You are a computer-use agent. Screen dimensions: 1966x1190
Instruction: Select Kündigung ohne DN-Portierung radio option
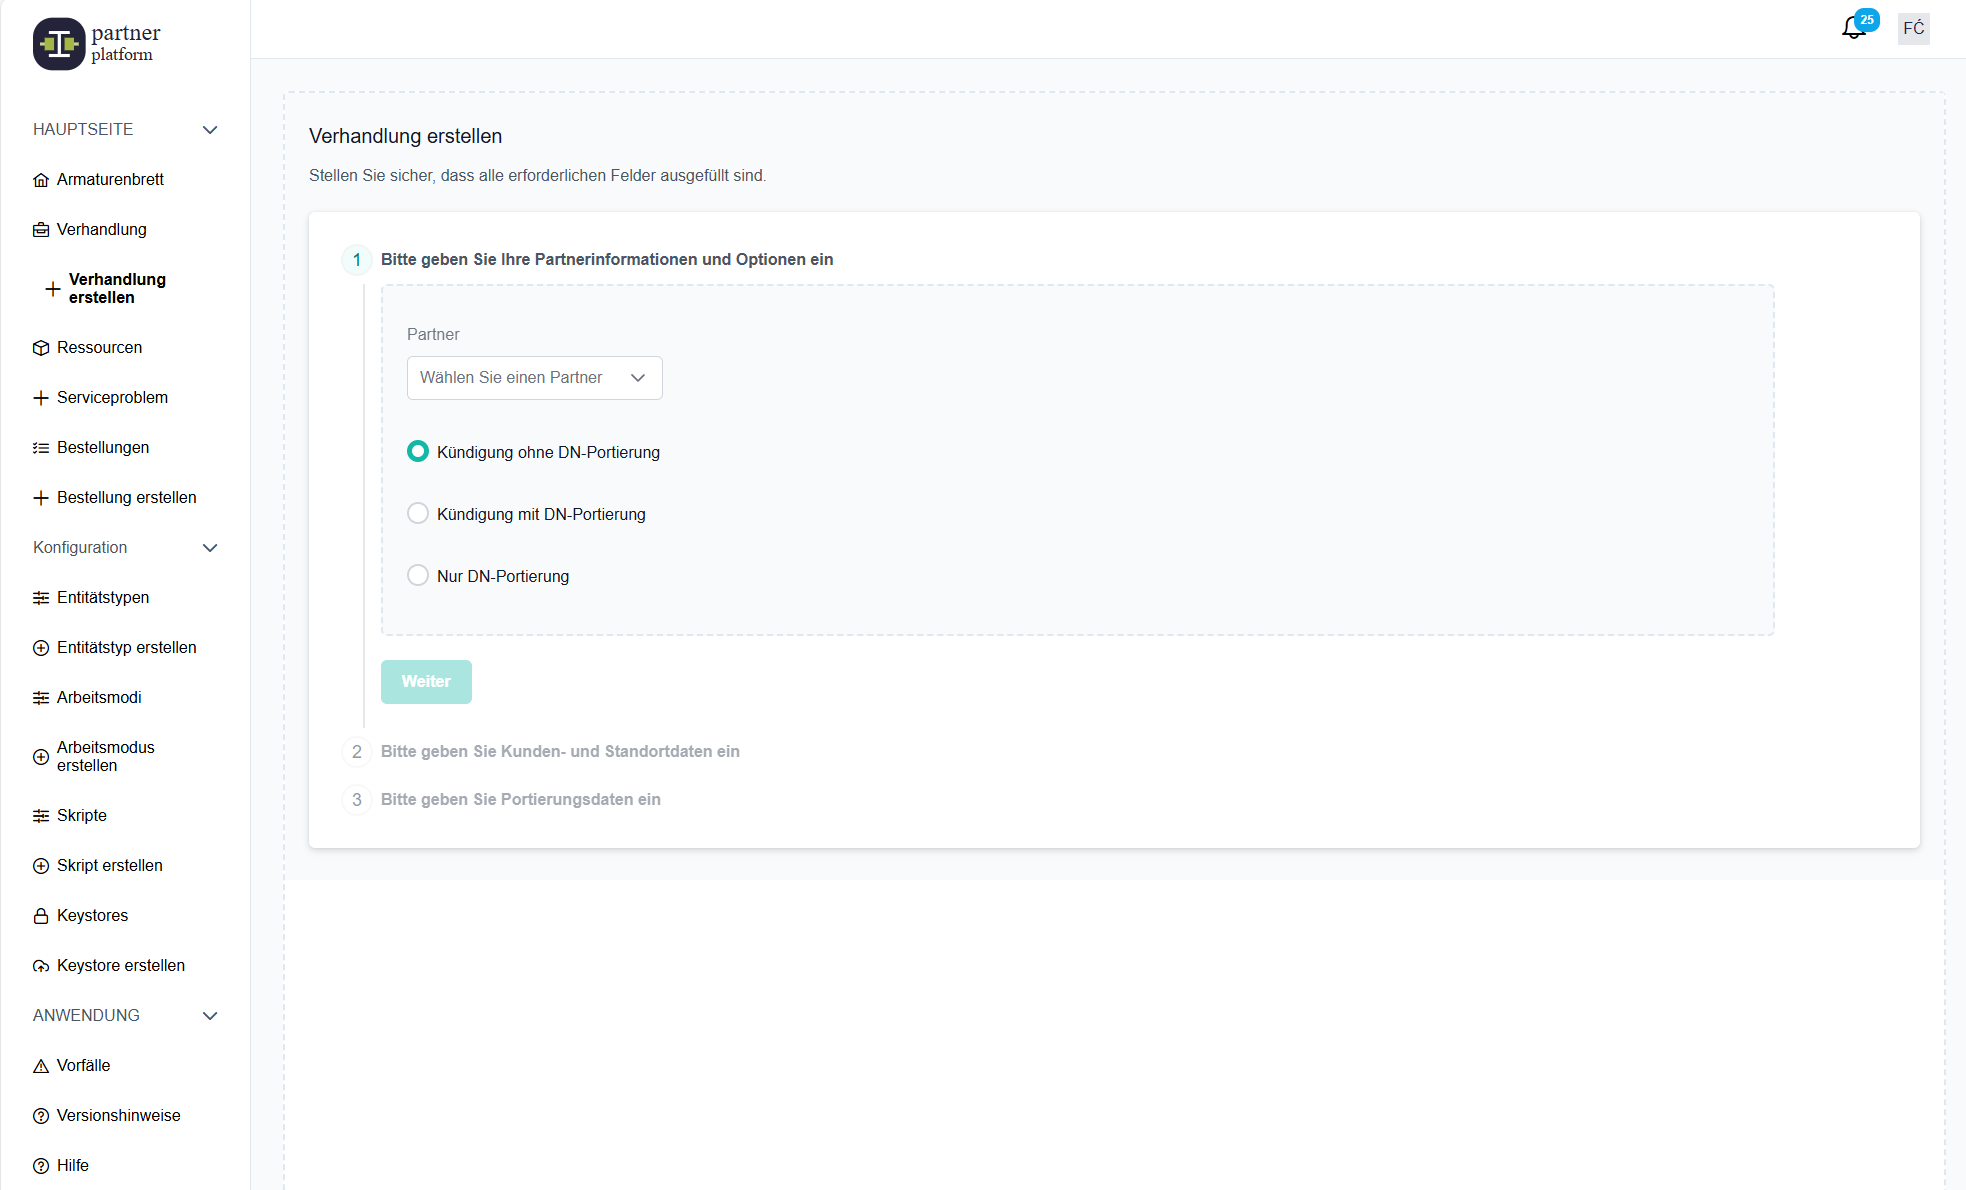click(x=418, y=452)
